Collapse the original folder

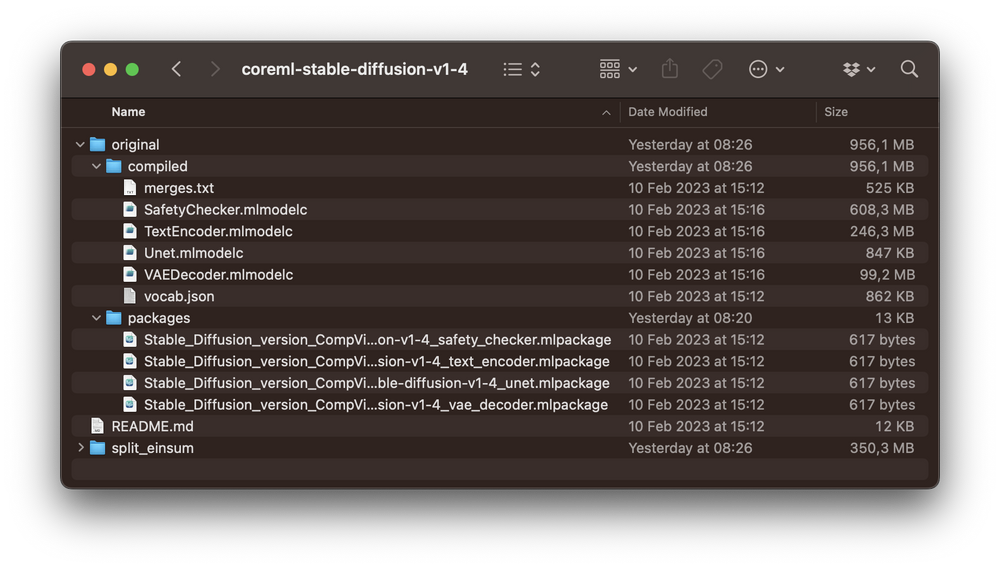tap(80, 145)
